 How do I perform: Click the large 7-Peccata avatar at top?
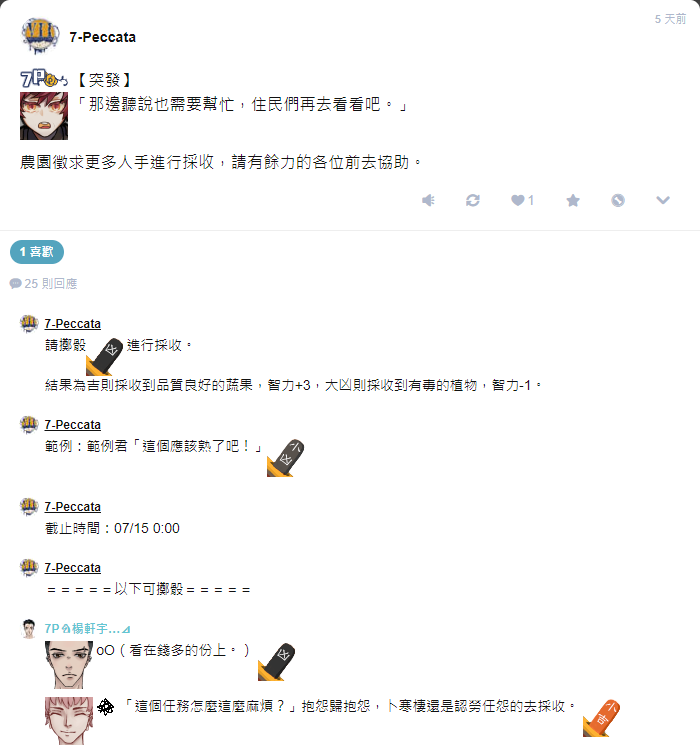(x=40, y=36)
